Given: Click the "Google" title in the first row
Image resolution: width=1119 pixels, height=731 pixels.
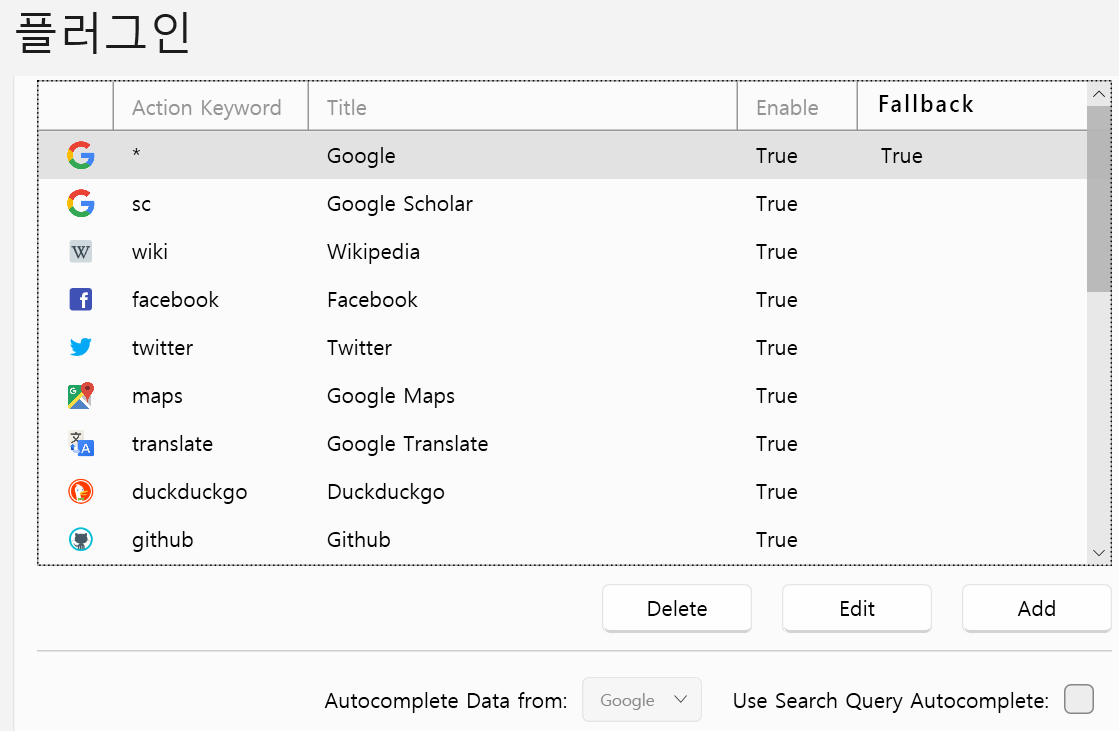Looking at the screenshot, I should pyautogui.click(x=360, y=156).
